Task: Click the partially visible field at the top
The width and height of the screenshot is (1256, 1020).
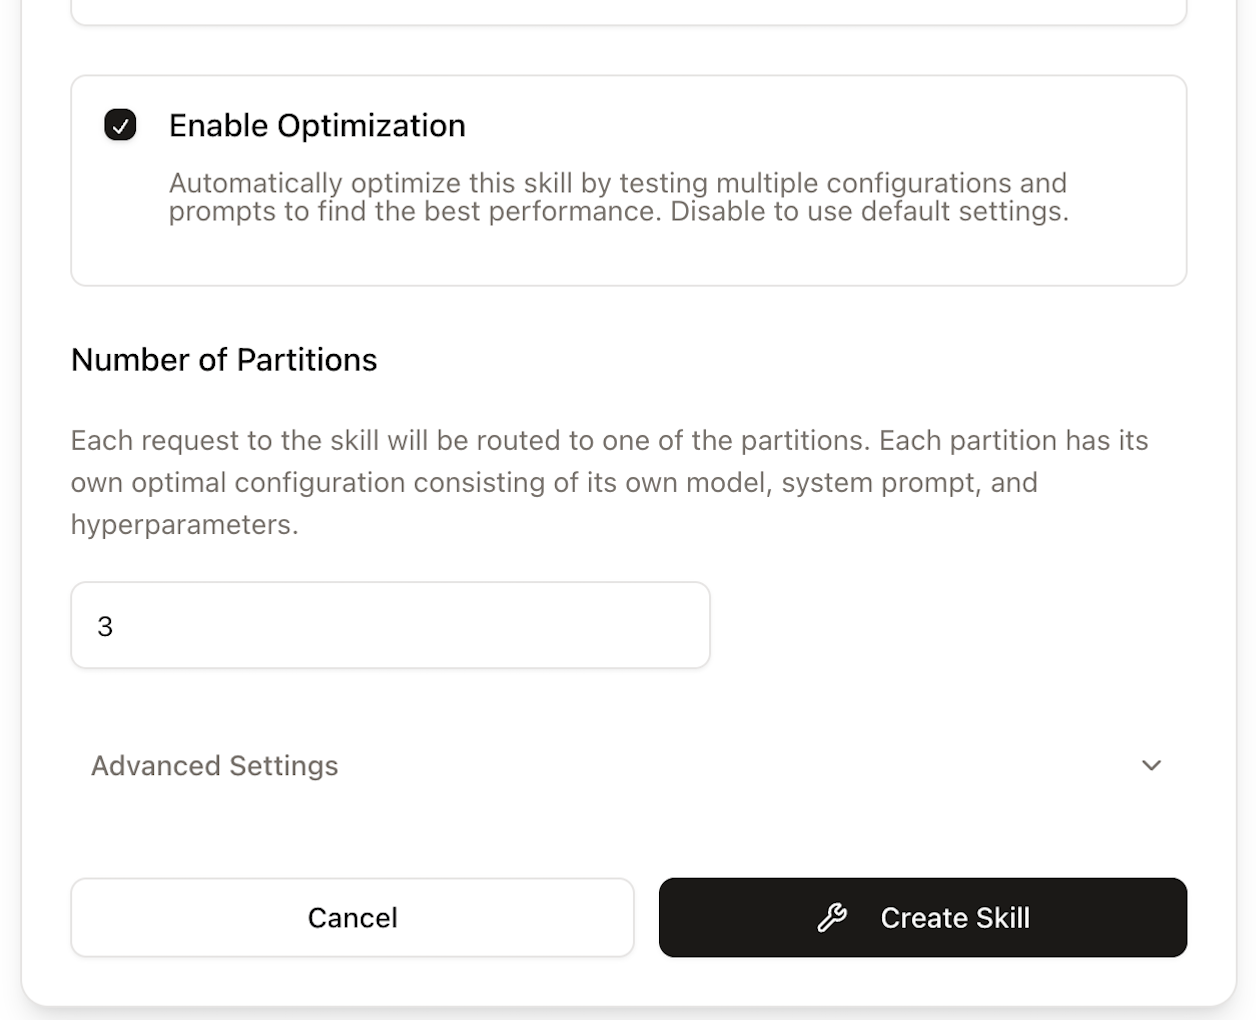Action: tap(628, 12)
